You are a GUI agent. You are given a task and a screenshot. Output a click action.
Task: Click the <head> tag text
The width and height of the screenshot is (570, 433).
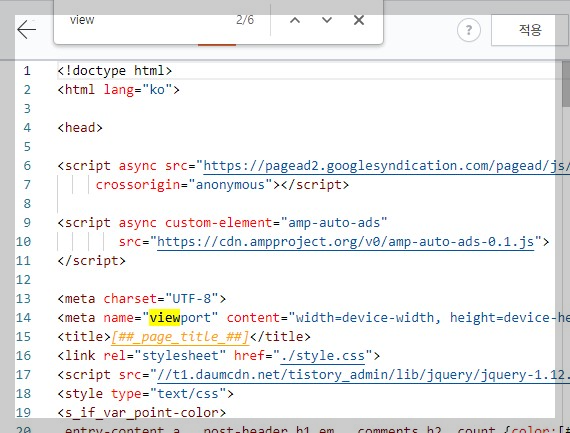click(80, 128)
